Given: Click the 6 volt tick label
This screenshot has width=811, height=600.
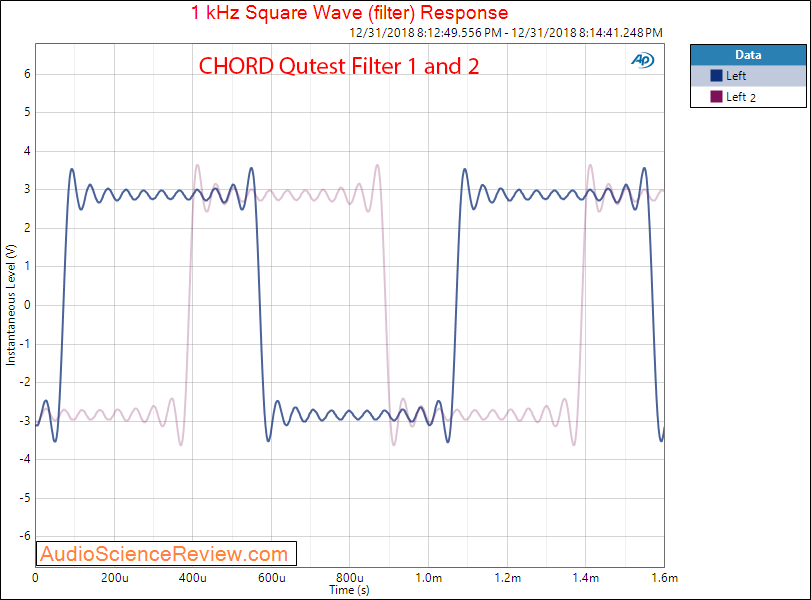Looking at the screenshot, I should click(27, 74).
